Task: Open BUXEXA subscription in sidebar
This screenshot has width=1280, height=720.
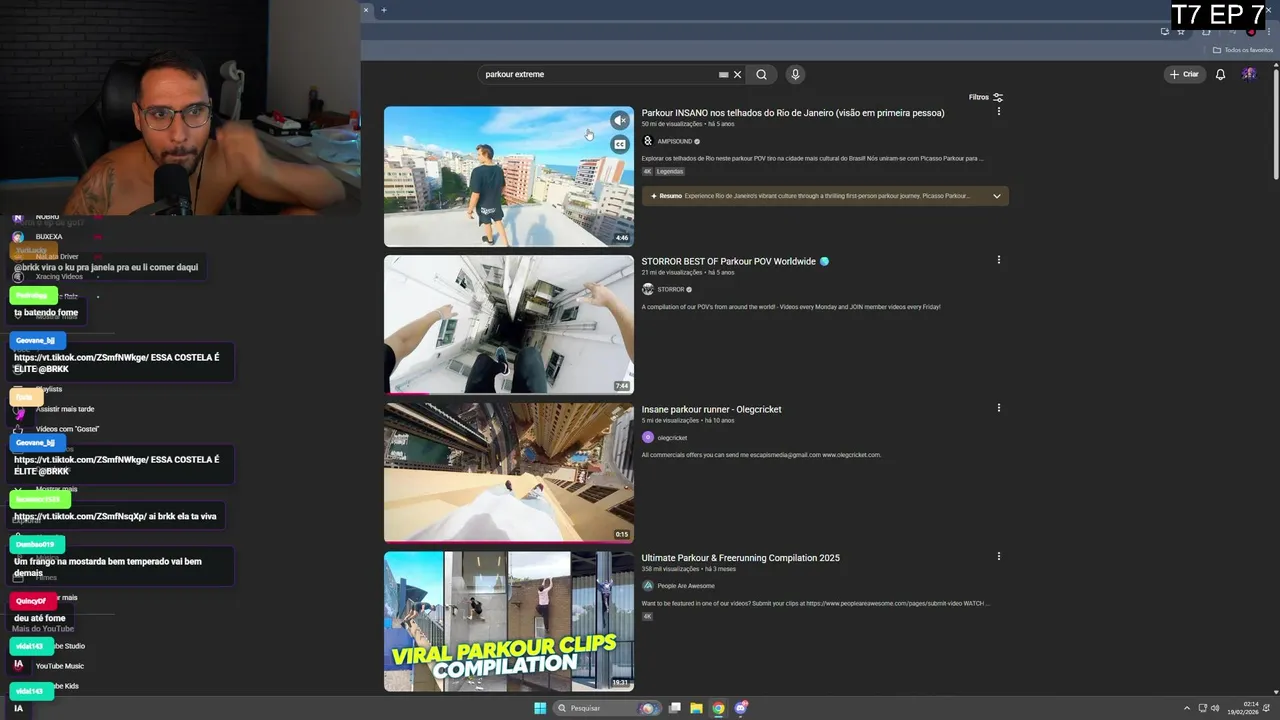Action: [x=48, y=237]
